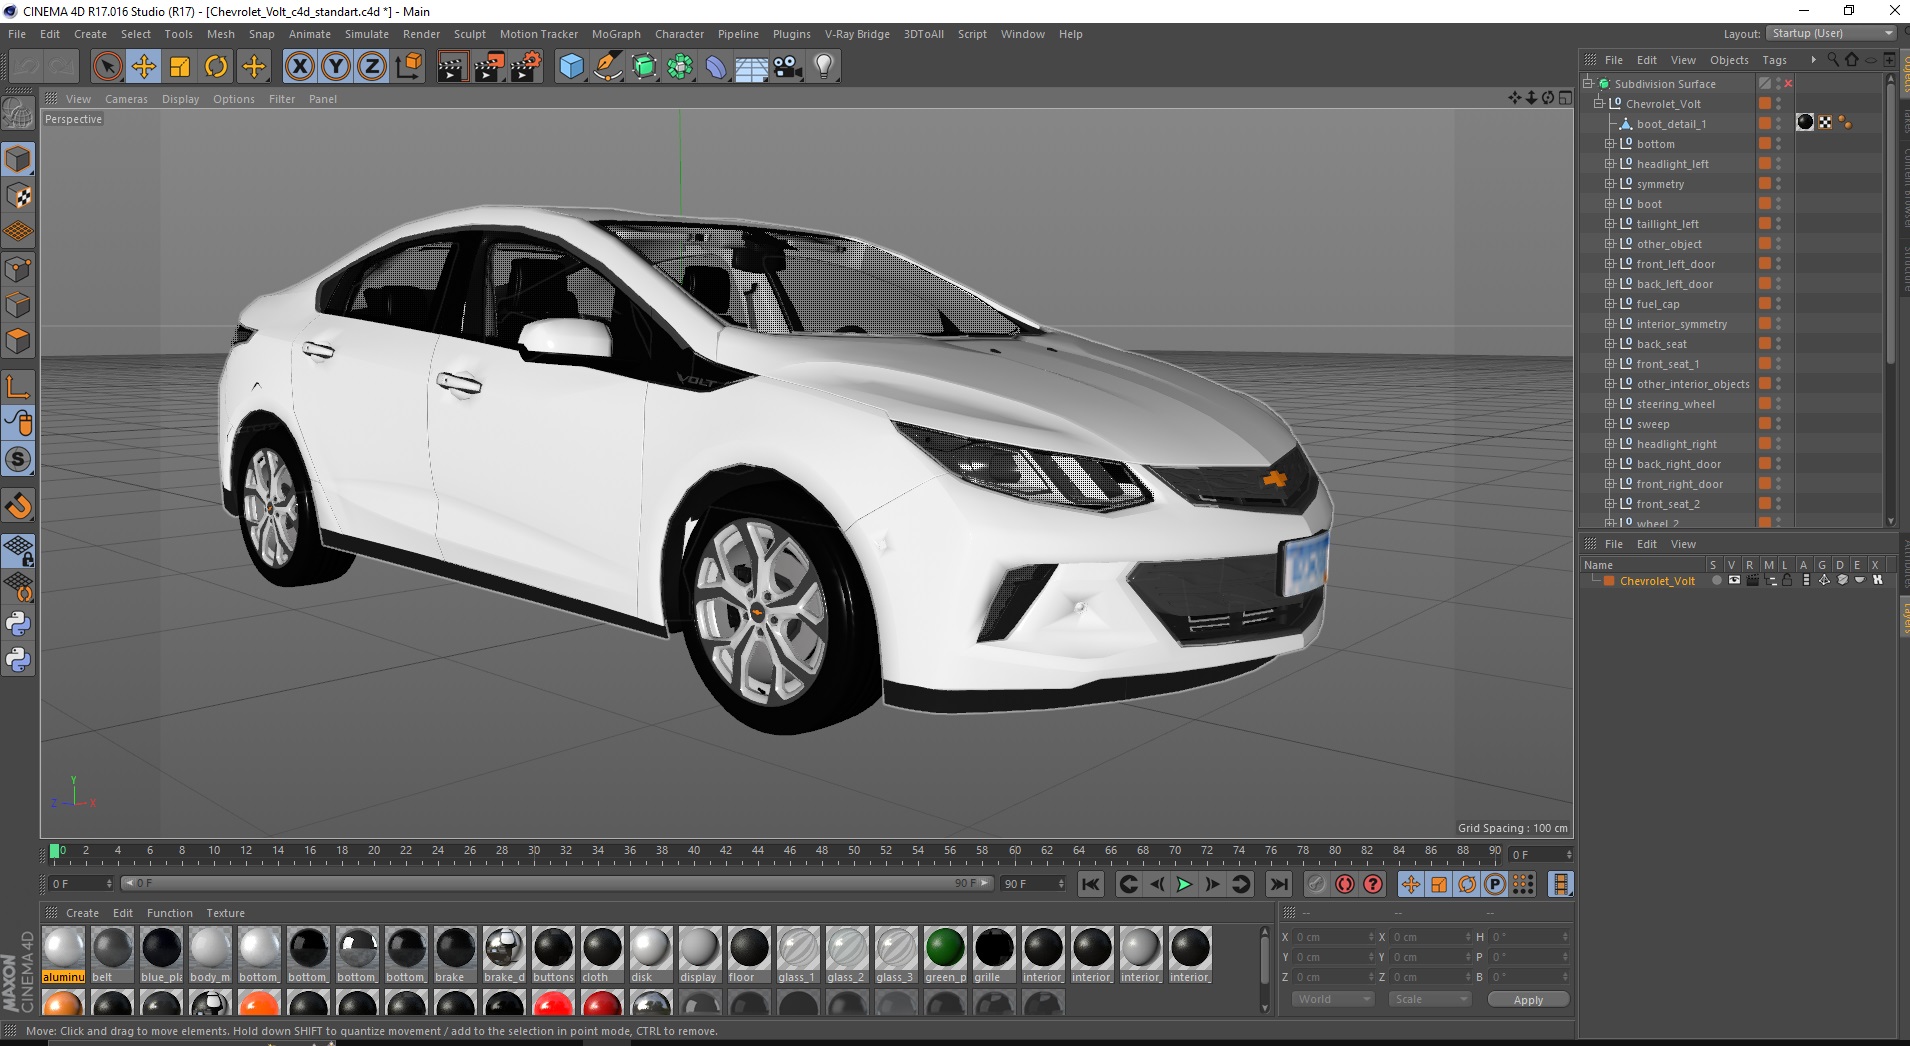
Task: Click Apply in coordinates panel
Action: (1528, 1000)
